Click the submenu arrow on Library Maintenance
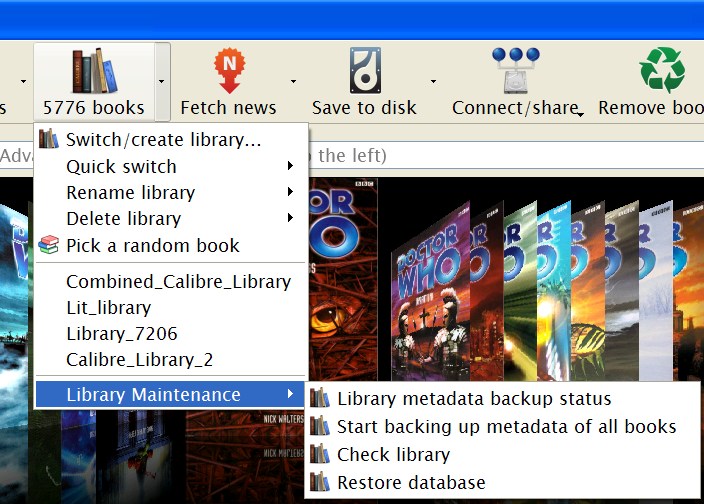 coord(290,394)
